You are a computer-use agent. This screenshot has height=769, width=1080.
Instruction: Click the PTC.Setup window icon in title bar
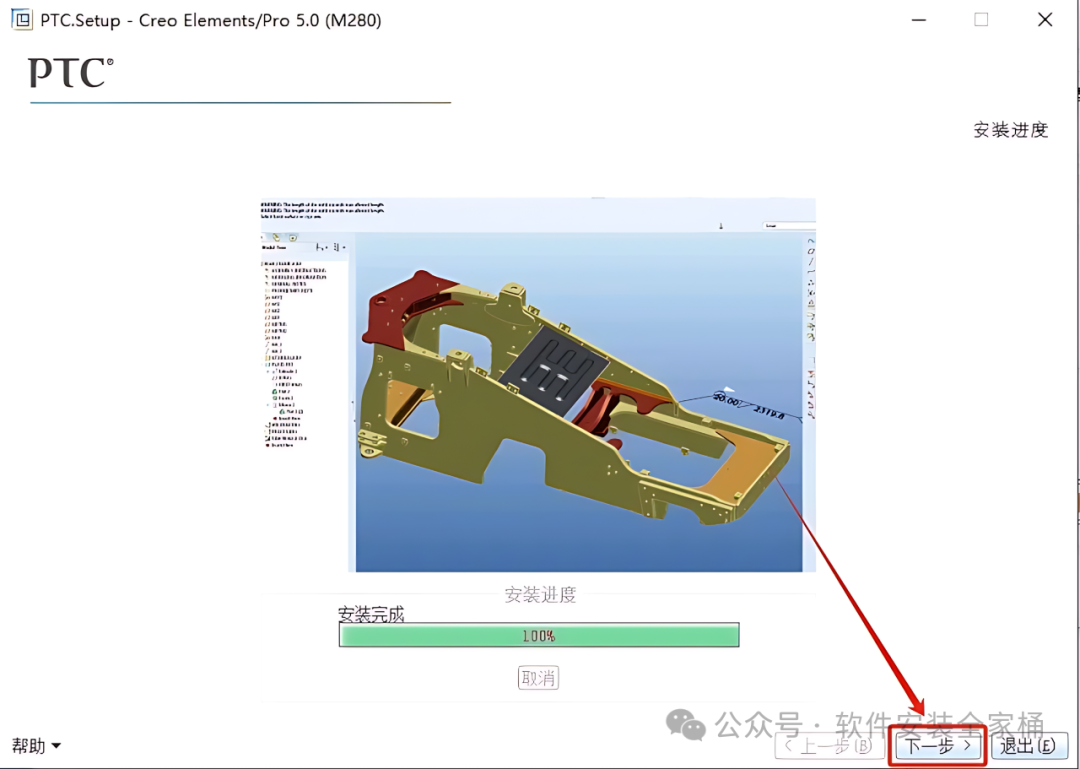coord(21,19)
